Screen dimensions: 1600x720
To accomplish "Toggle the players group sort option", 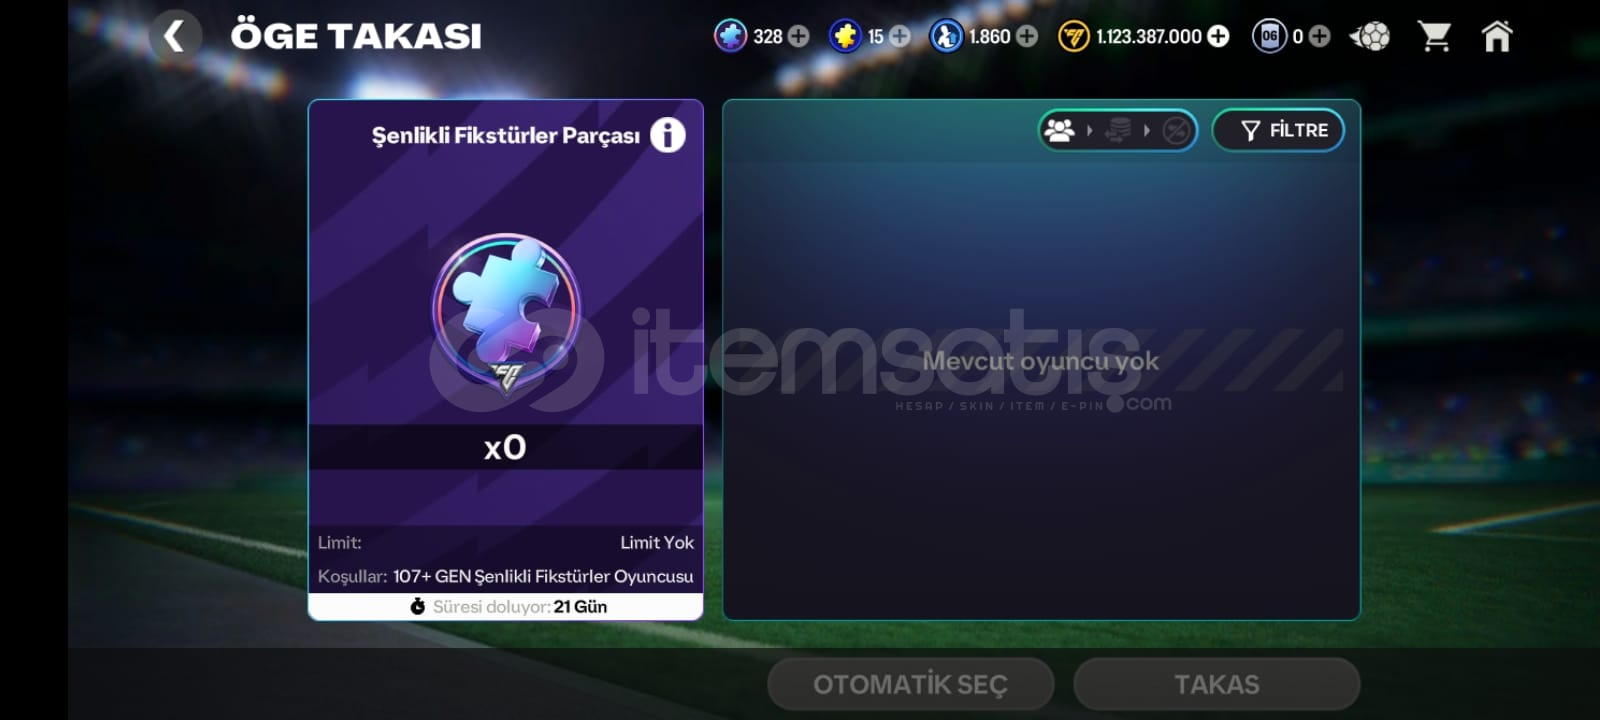I will point(1060,130).
